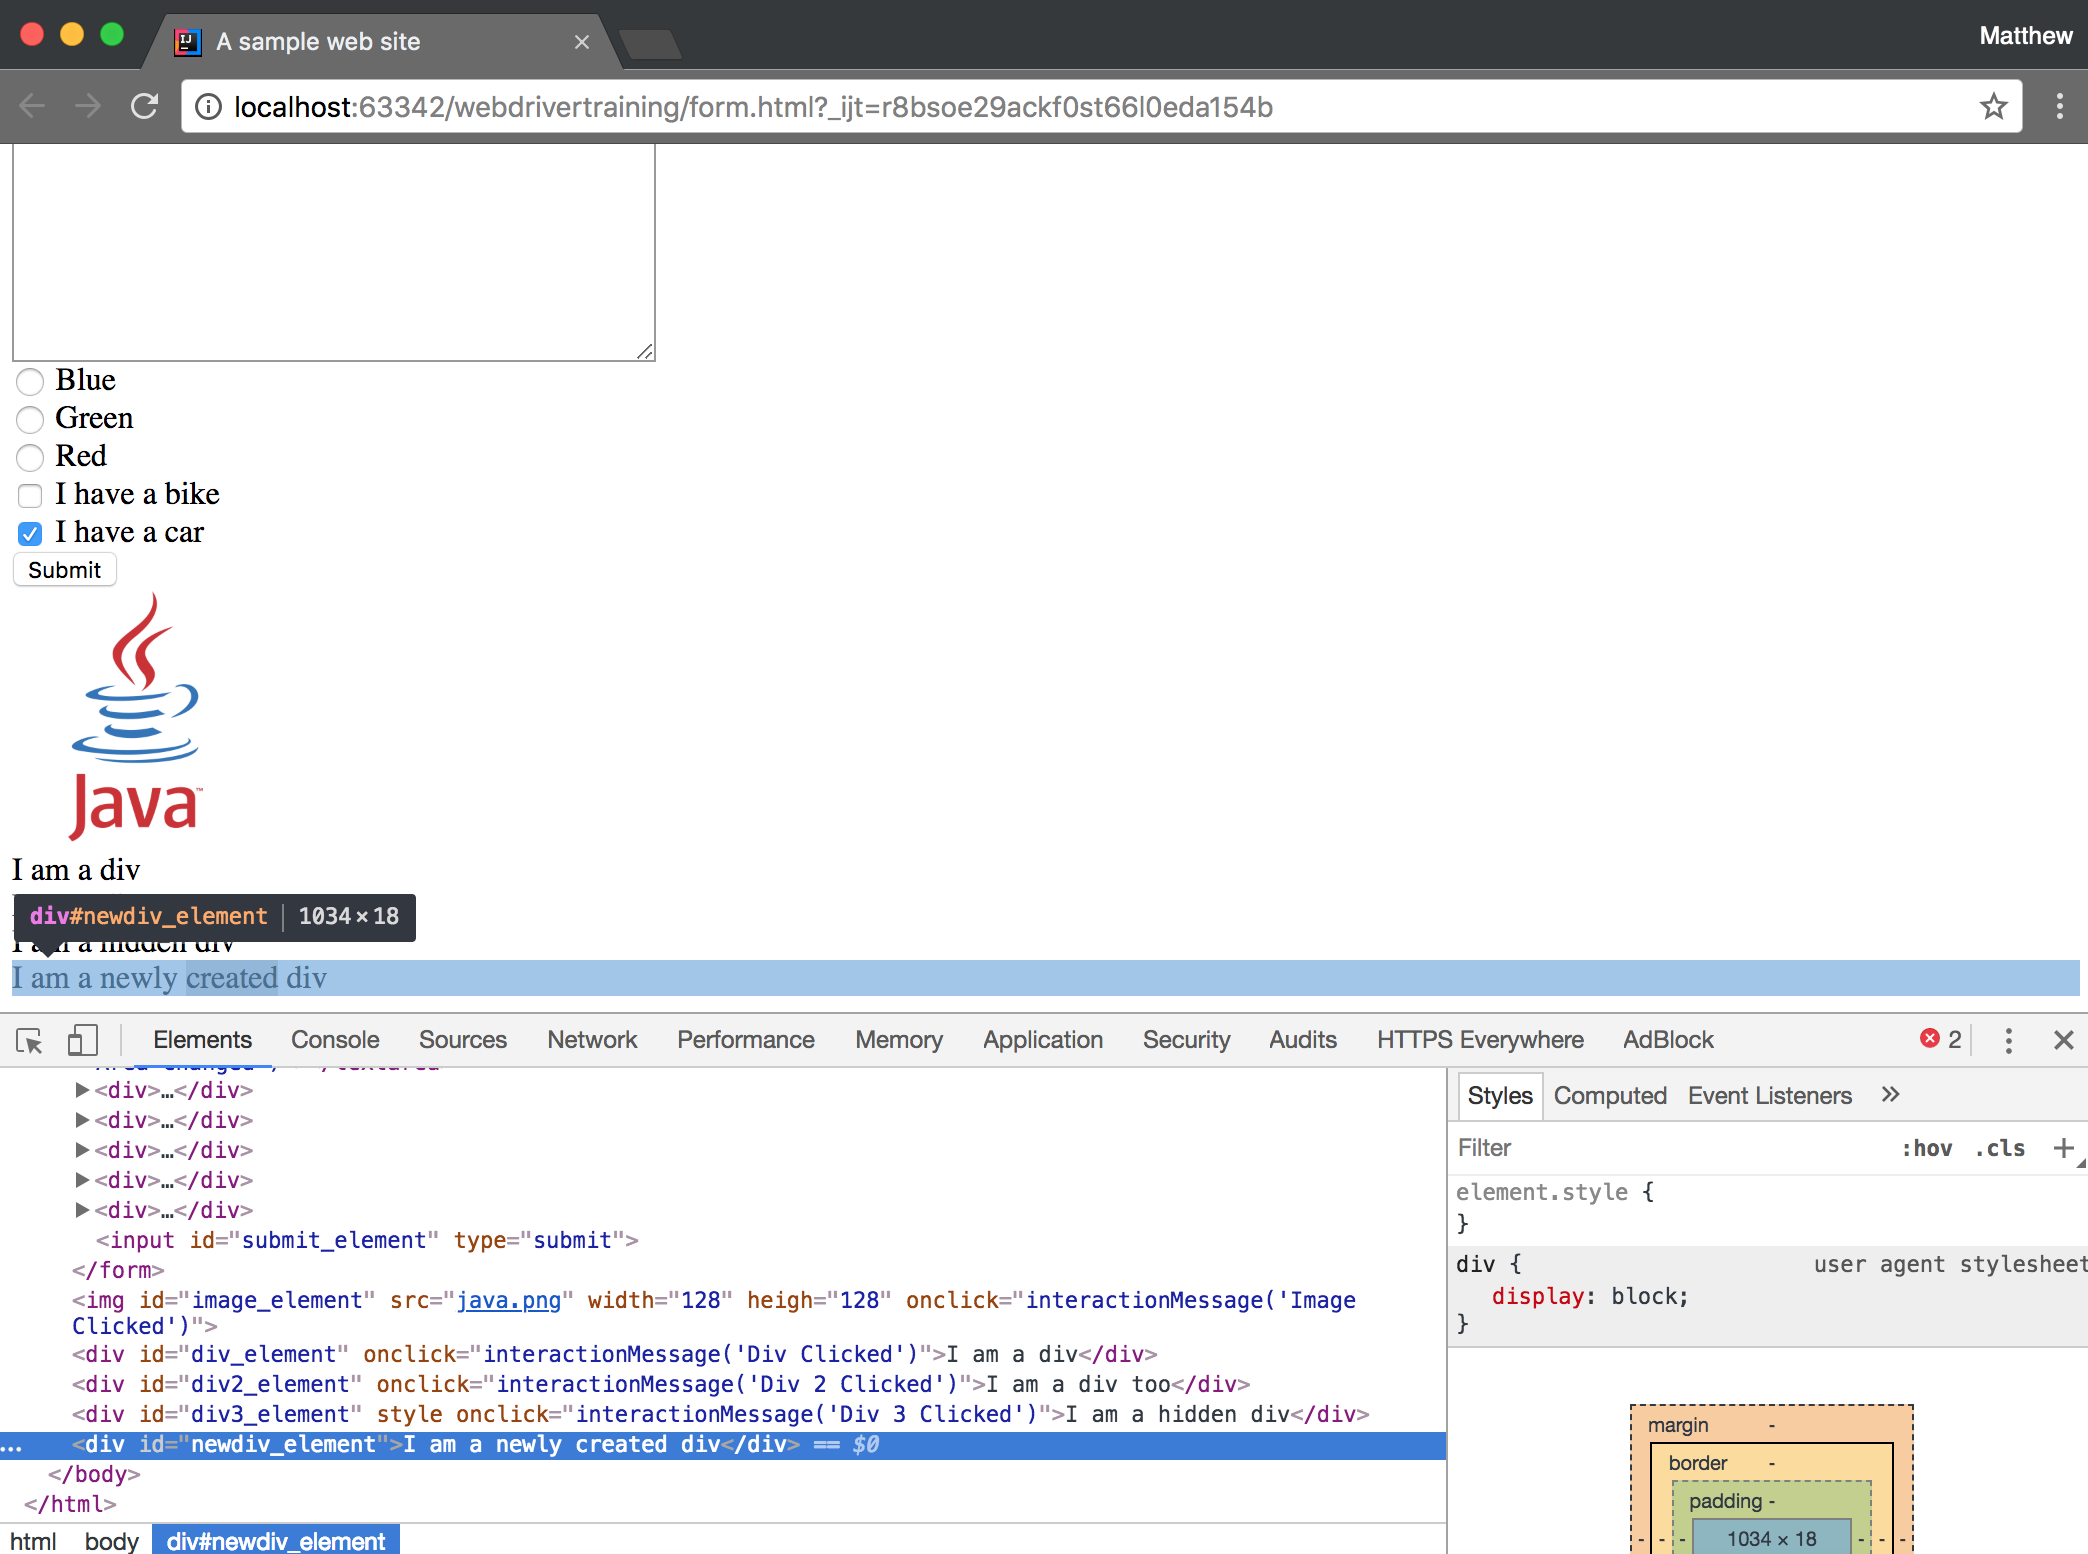Image resolution: width=2088 pixels, height=1554 pixels.
Task: Reload the page with refresh icon
Action: pos(145,106)
